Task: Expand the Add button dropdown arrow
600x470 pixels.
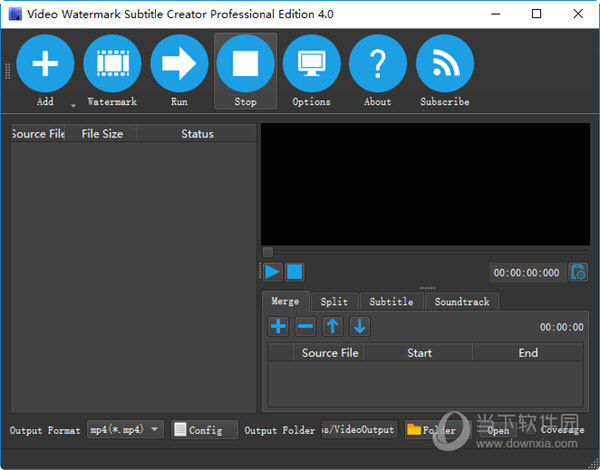Action: [x=73, y=105]
